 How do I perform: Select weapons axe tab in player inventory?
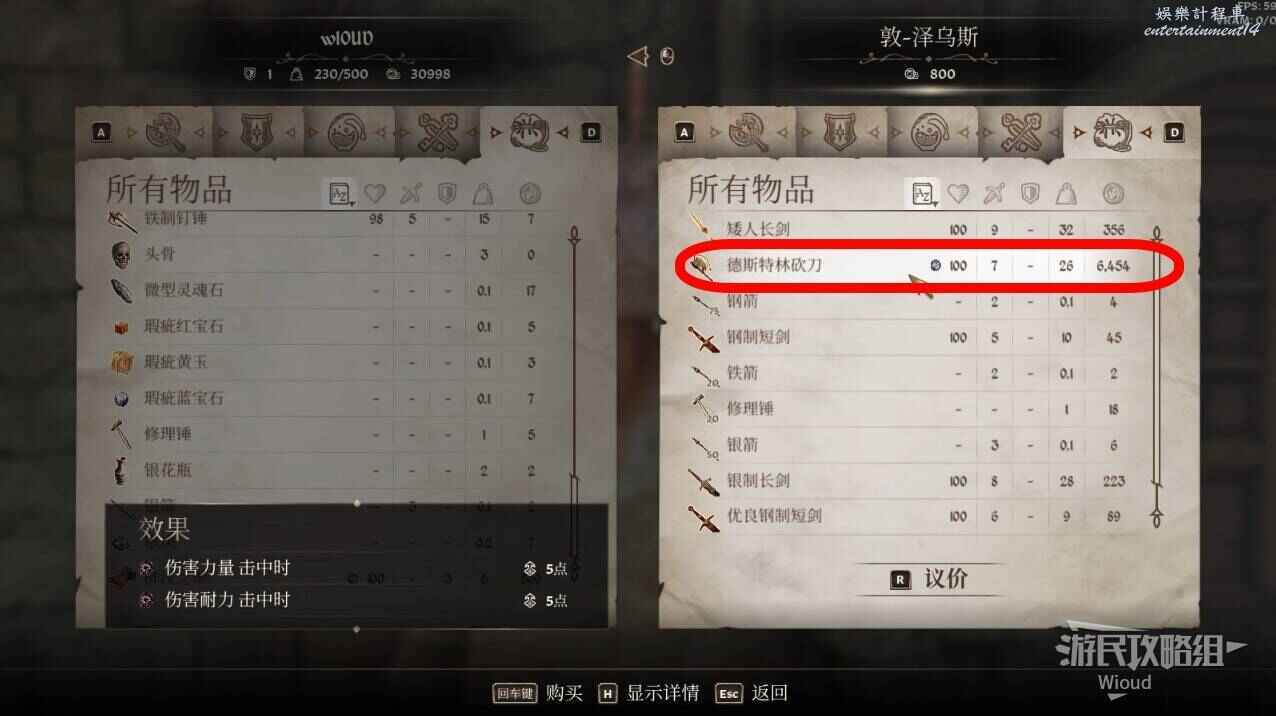pos(165,132)
